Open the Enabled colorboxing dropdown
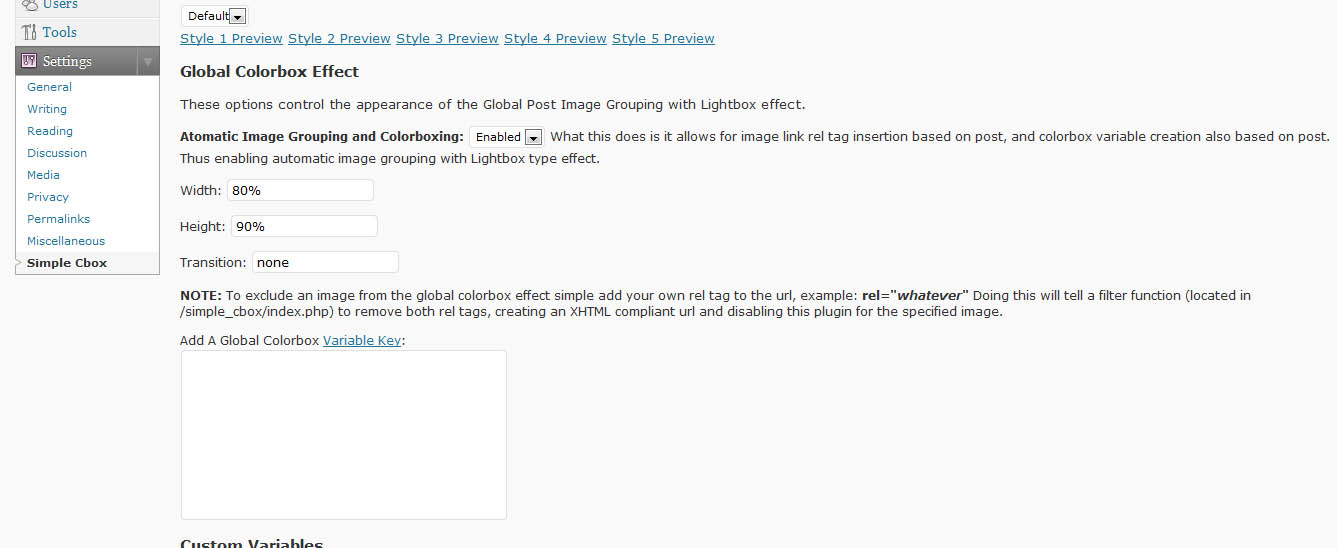1337x548 pixels. [506, 137]
